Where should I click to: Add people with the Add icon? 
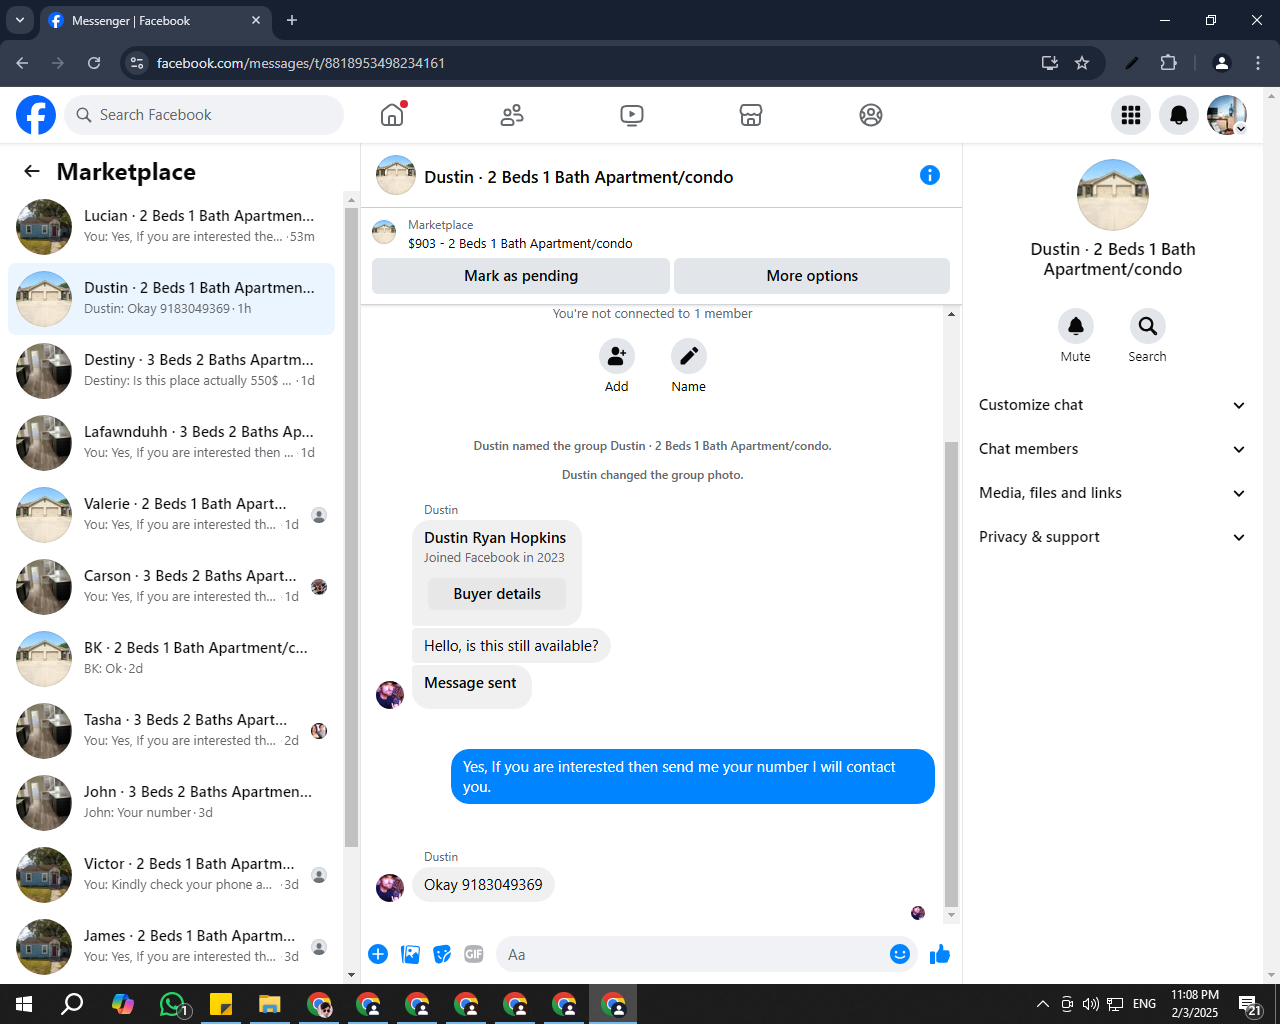pos(617,356)
